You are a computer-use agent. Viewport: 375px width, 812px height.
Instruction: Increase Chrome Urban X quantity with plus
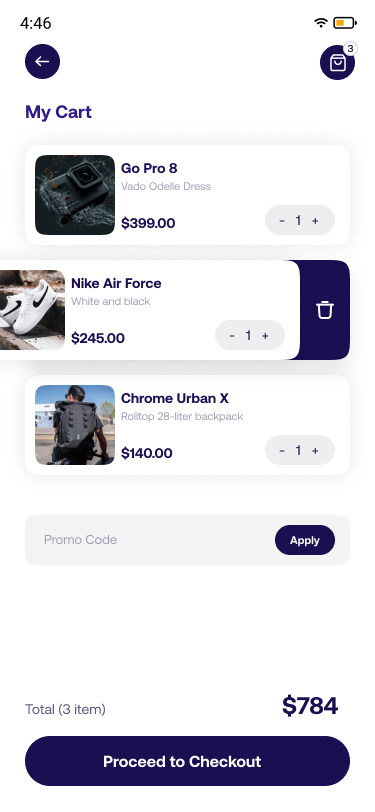(x=315, y=451)
